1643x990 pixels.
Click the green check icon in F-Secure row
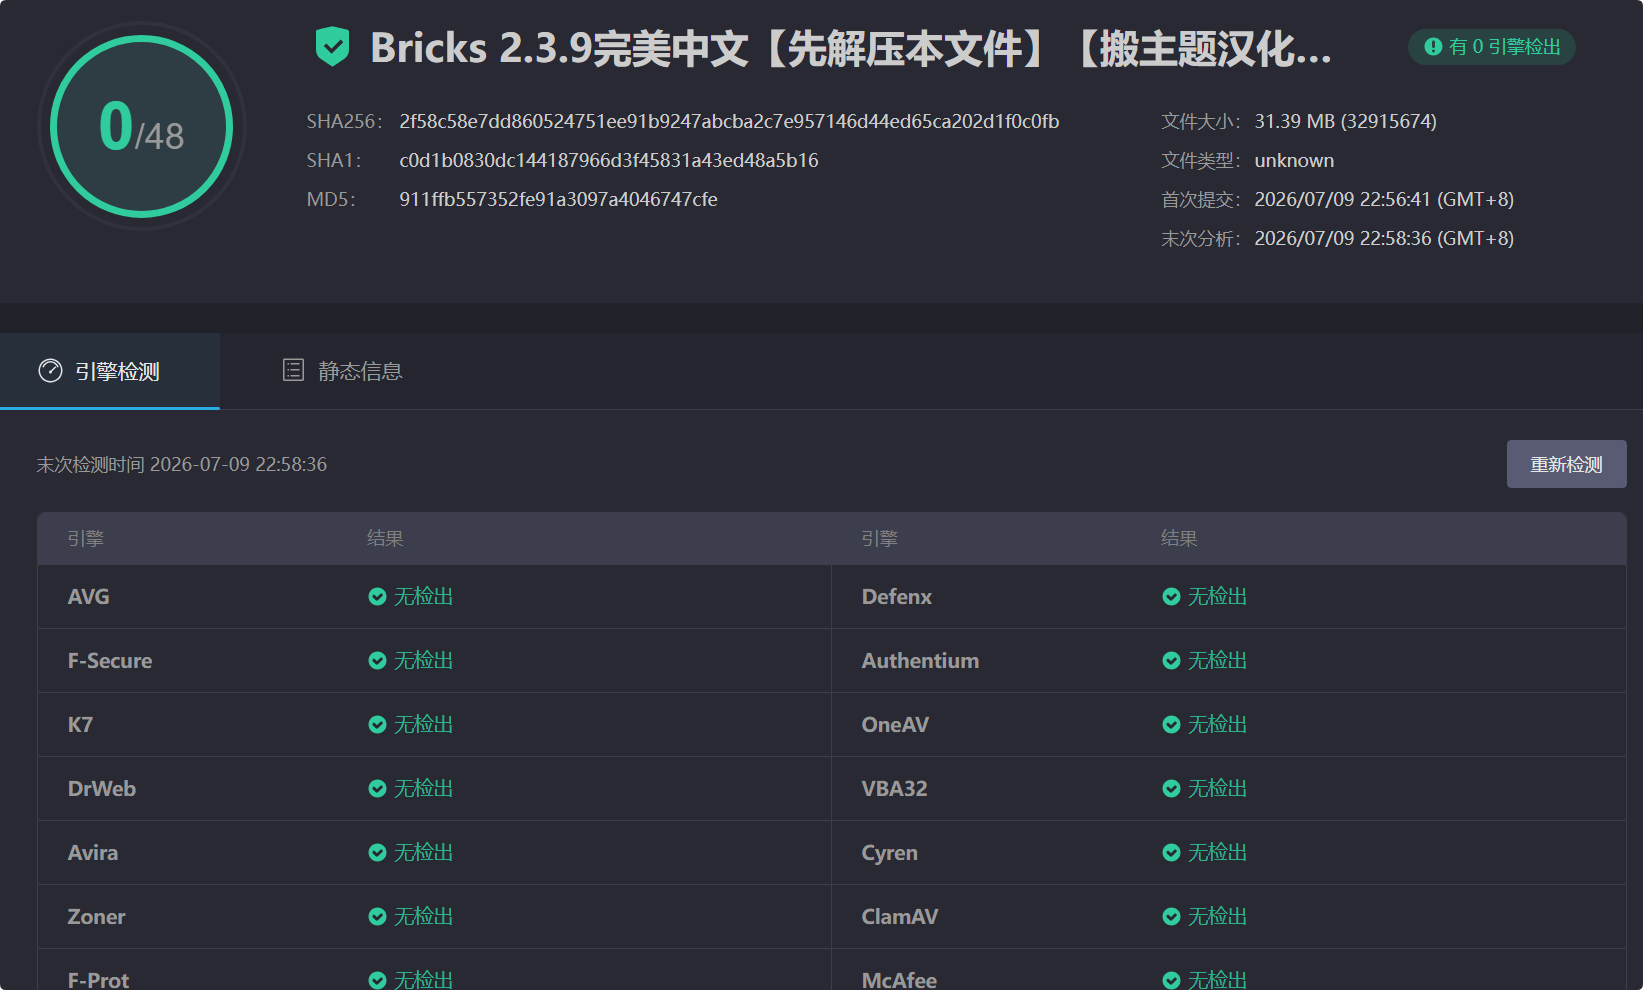[x=377, y=661]
